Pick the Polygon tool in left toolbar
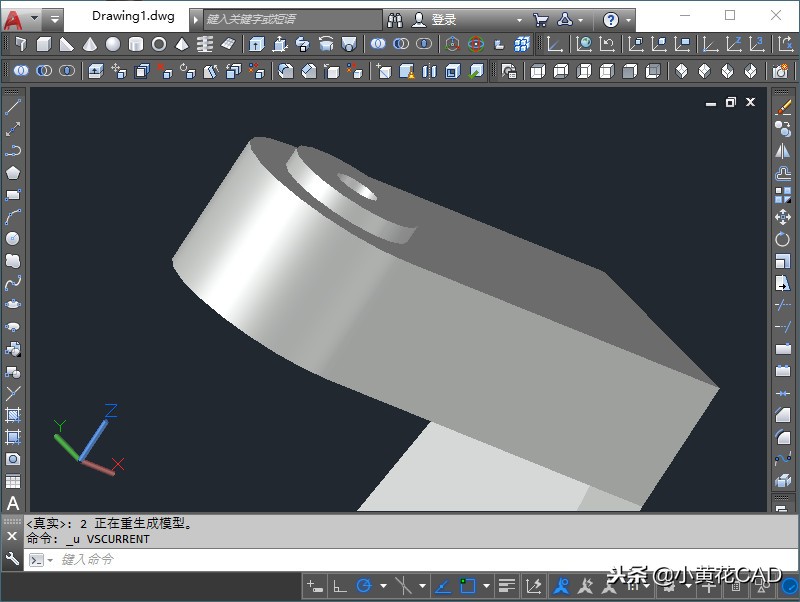 pos(13,172)
